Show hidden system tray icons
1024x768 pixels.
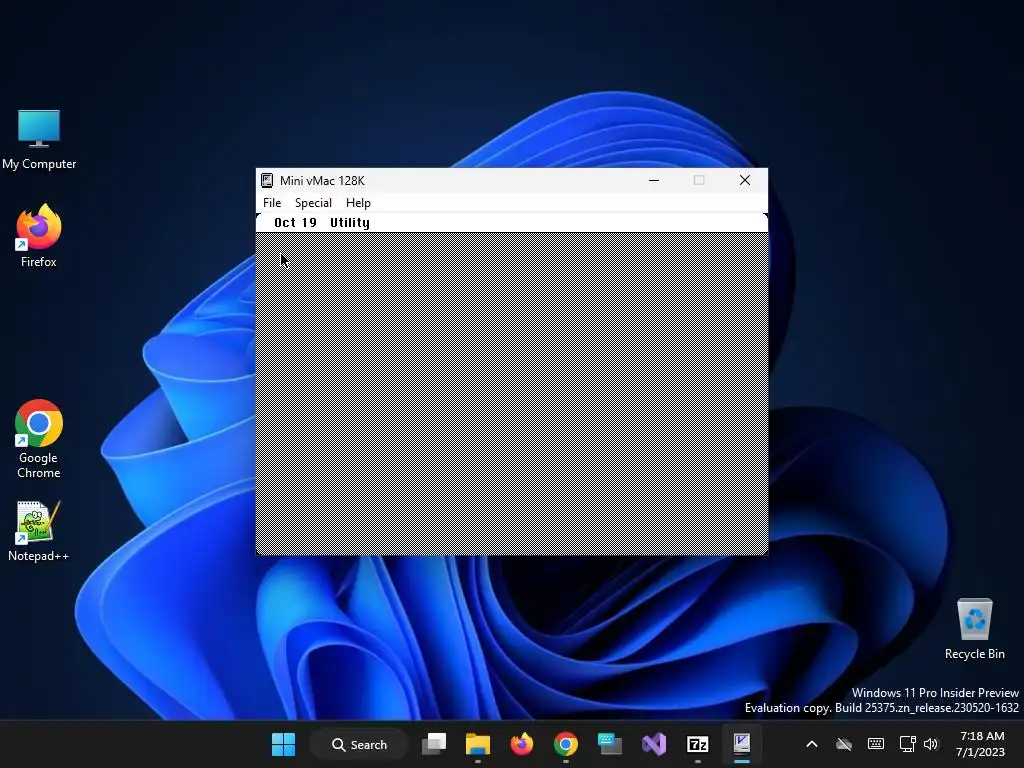tap(812, 744)
